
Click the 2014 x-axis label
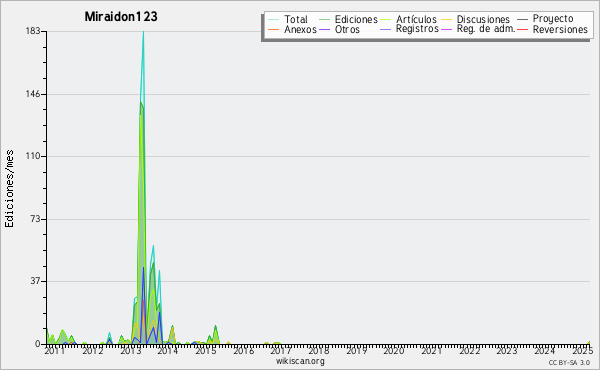168,350
